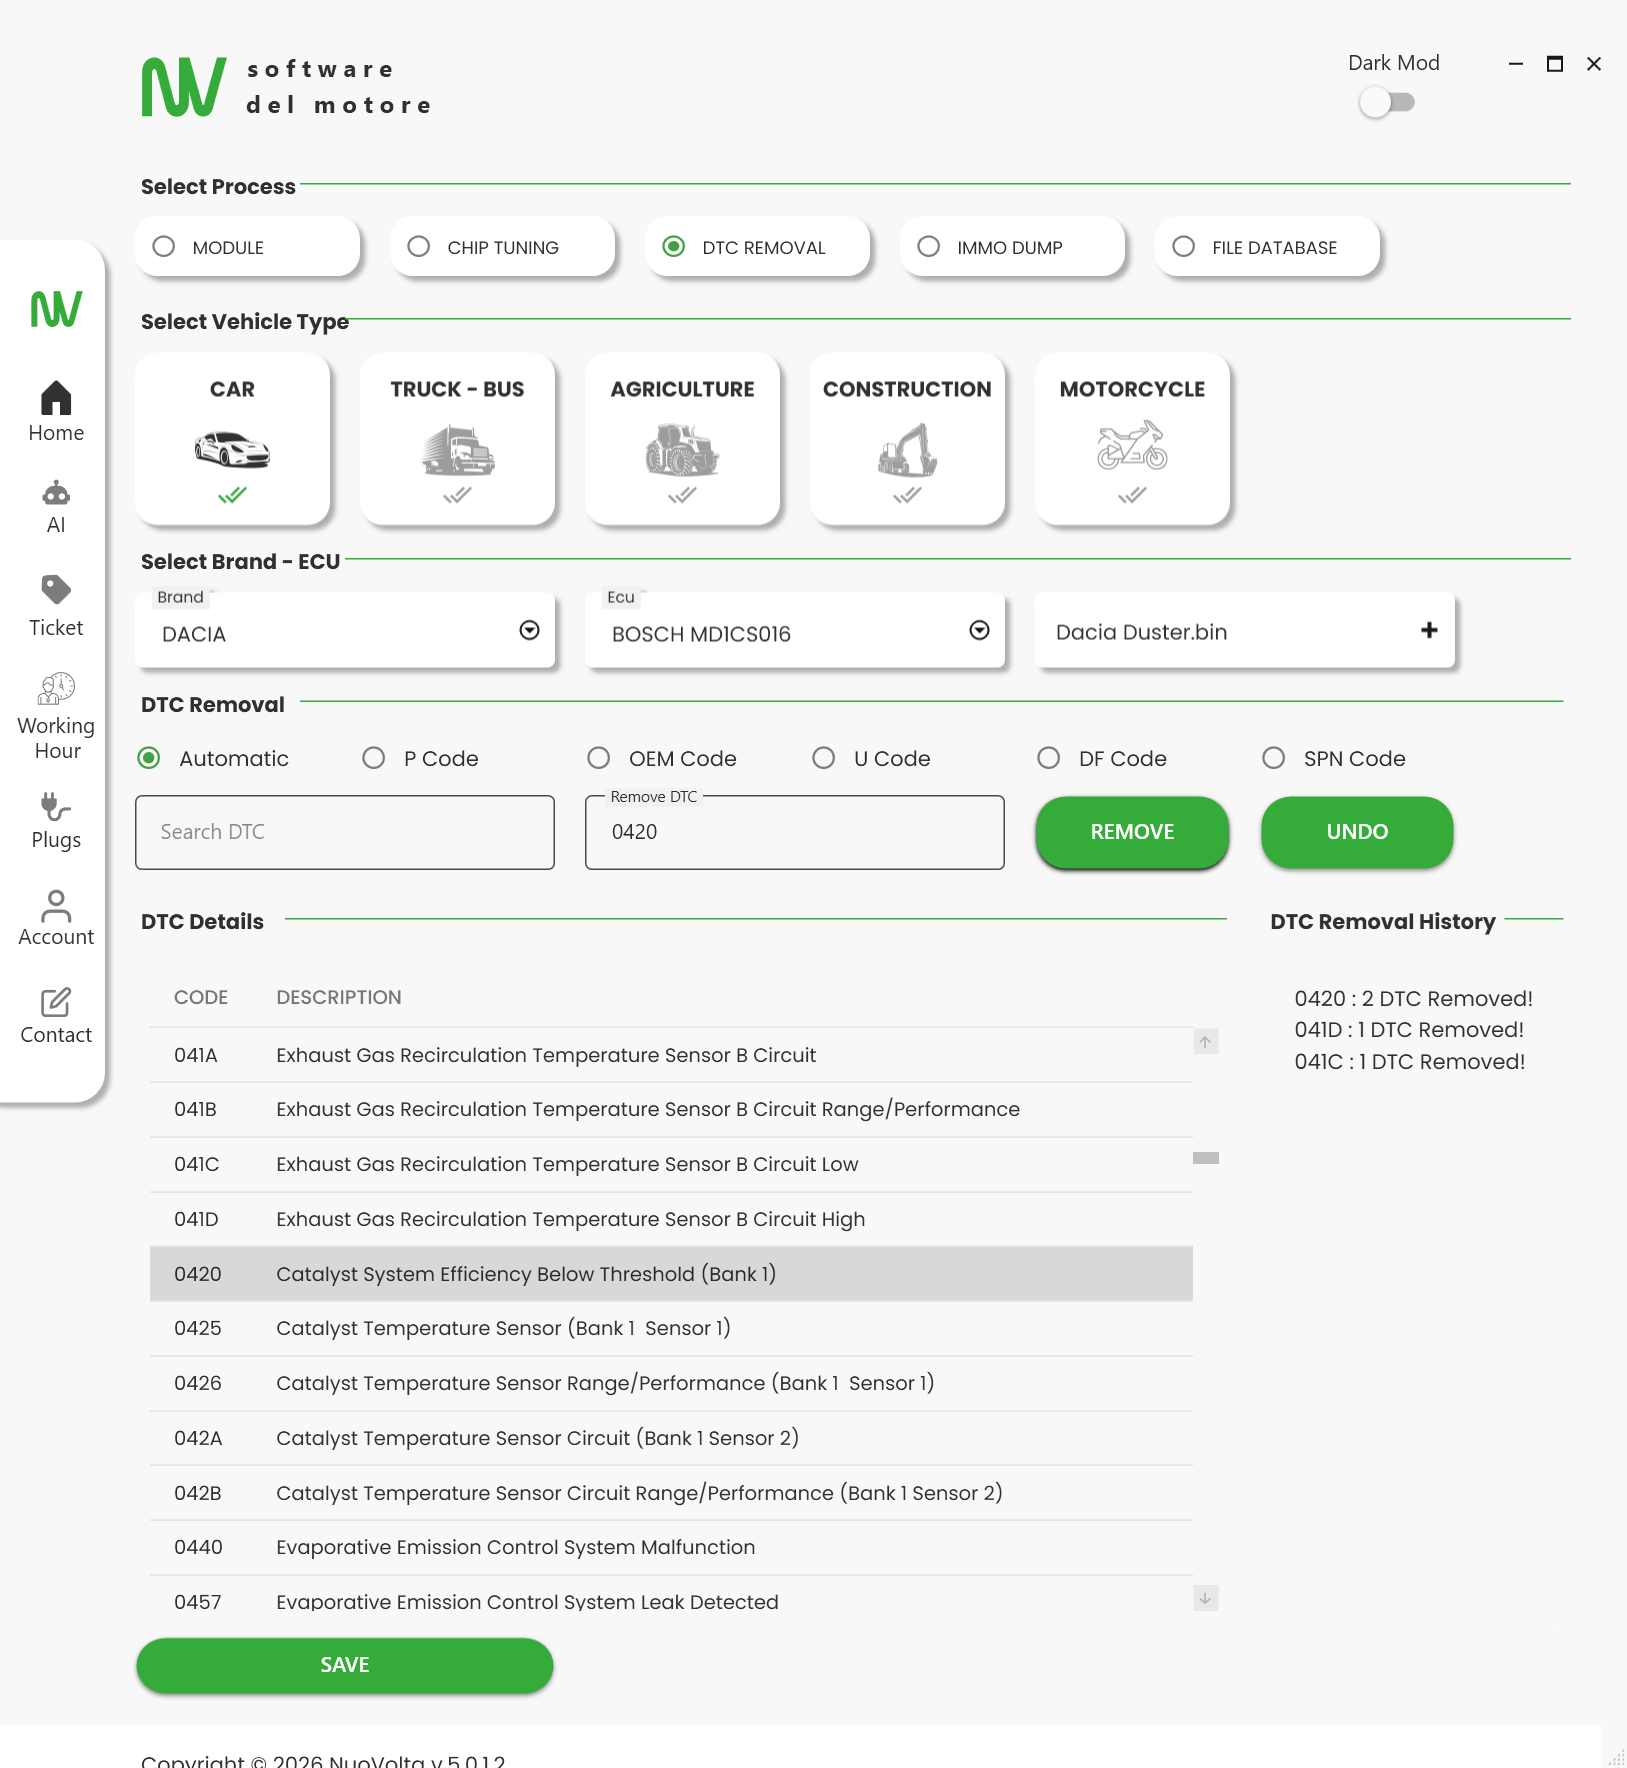Image resolution: width=1627 pixels, height=1768 pixels.
Task: Toggle the Dark Mod switch
Action: pos(1387,102)
